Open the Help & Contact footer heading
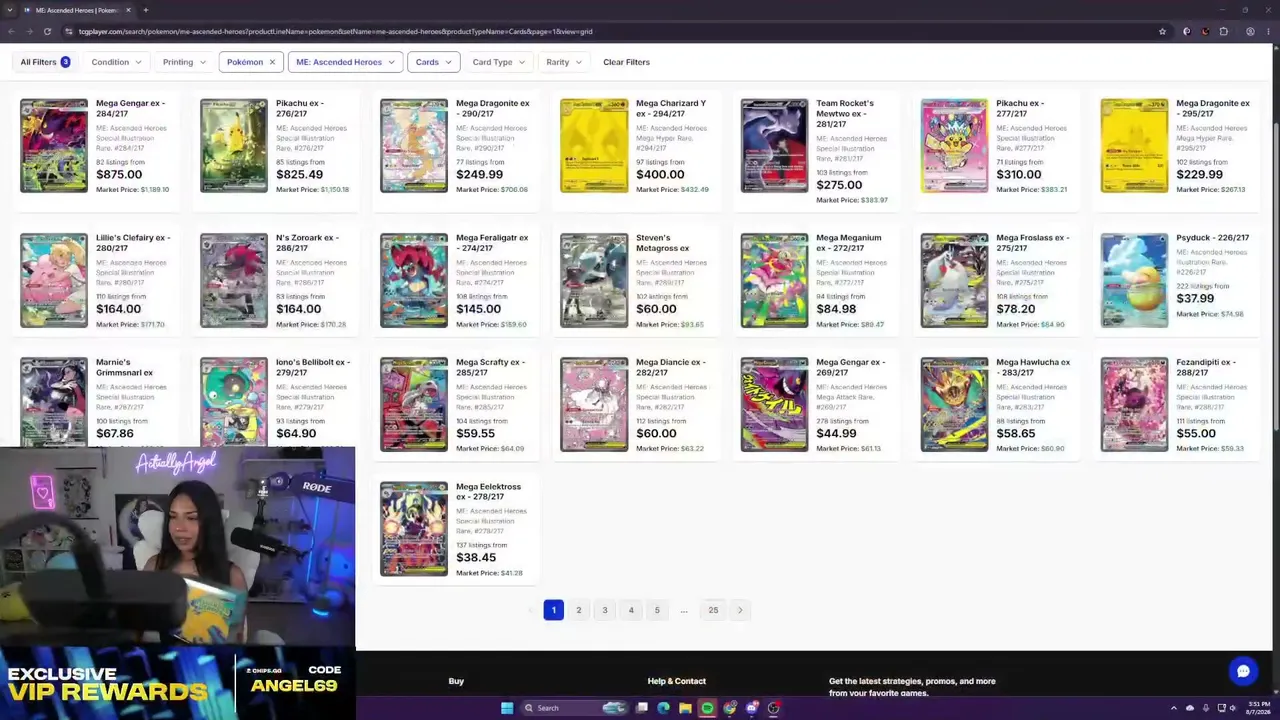1280x720 pixels. click(x=676, y=681)
